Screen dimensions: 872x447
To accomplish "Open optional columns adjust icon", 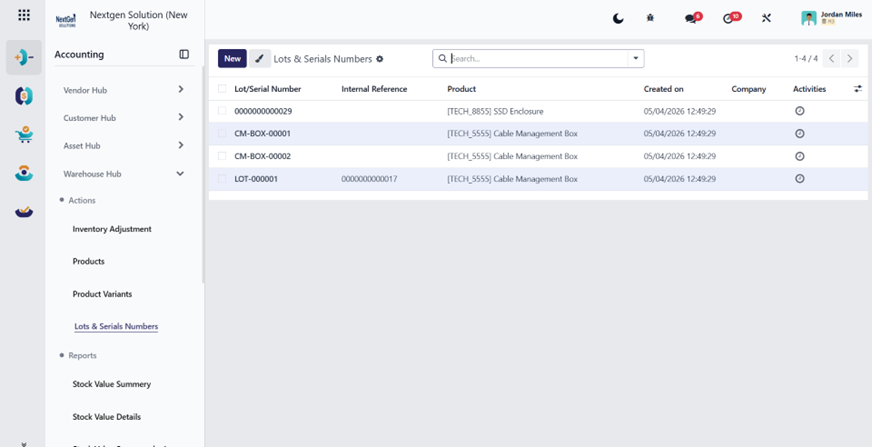I will 858,88.
